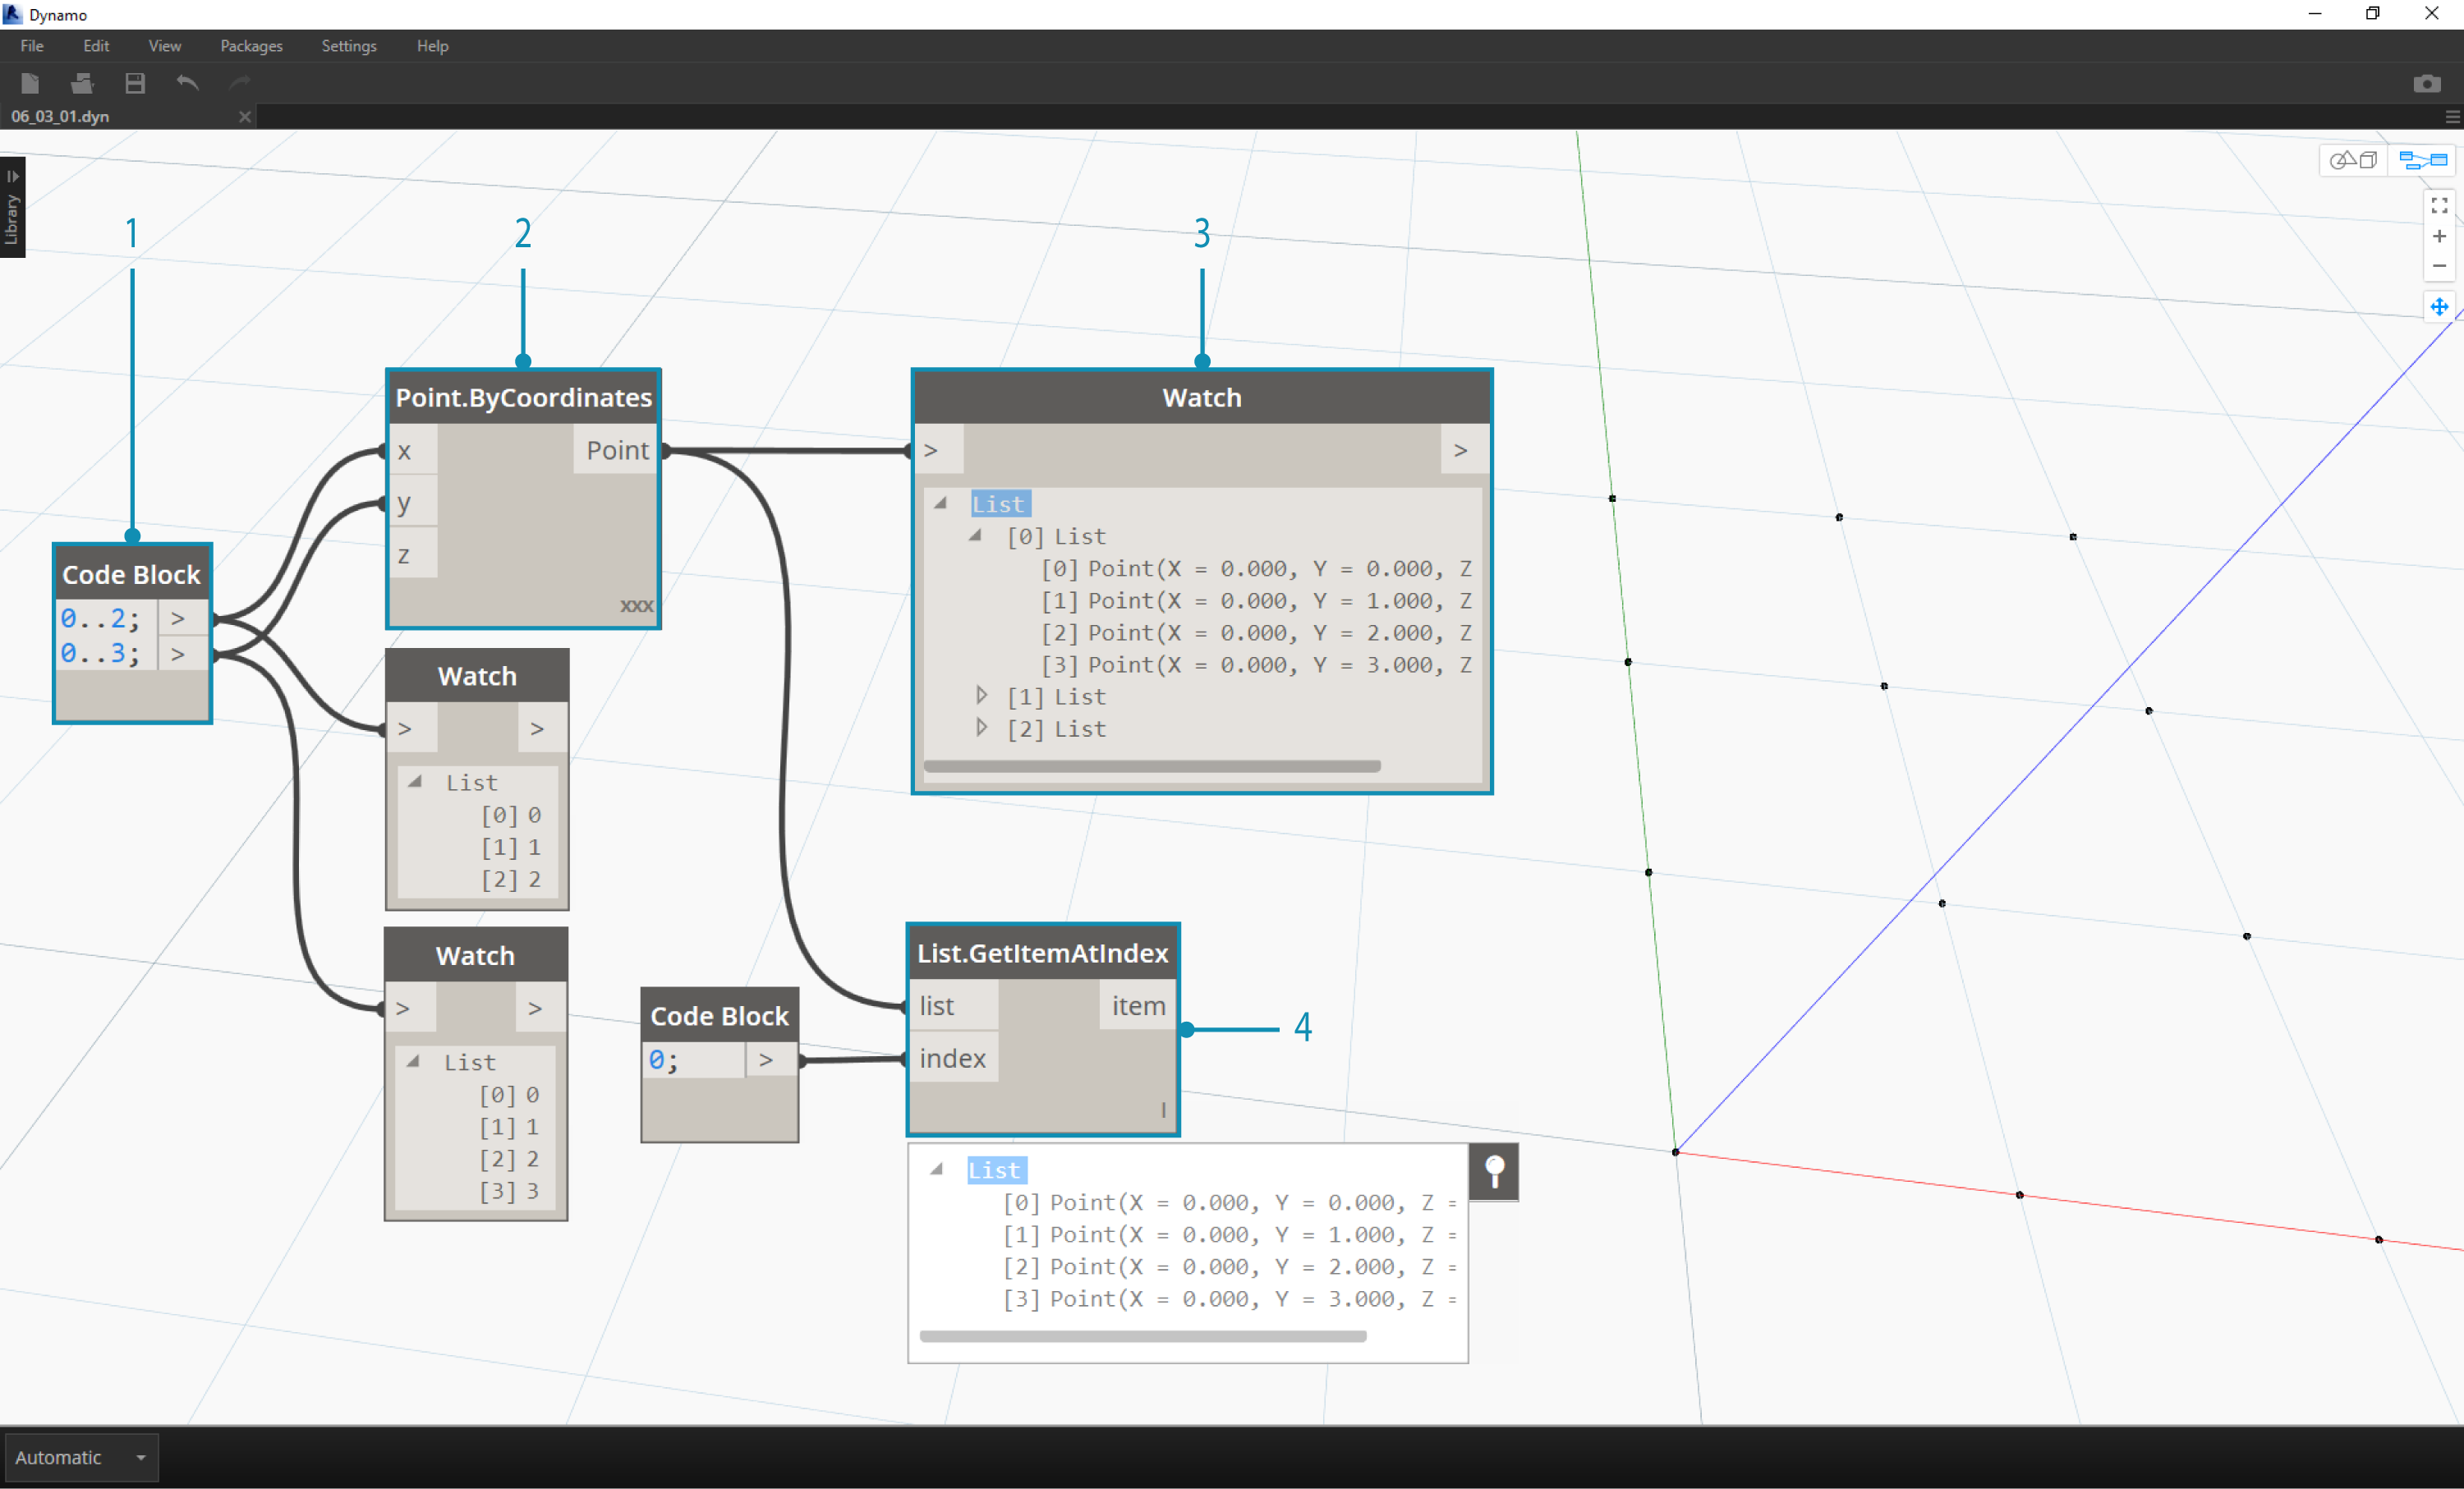
Task: Open the workspace tabs list icon
Action: point(2452,117)
